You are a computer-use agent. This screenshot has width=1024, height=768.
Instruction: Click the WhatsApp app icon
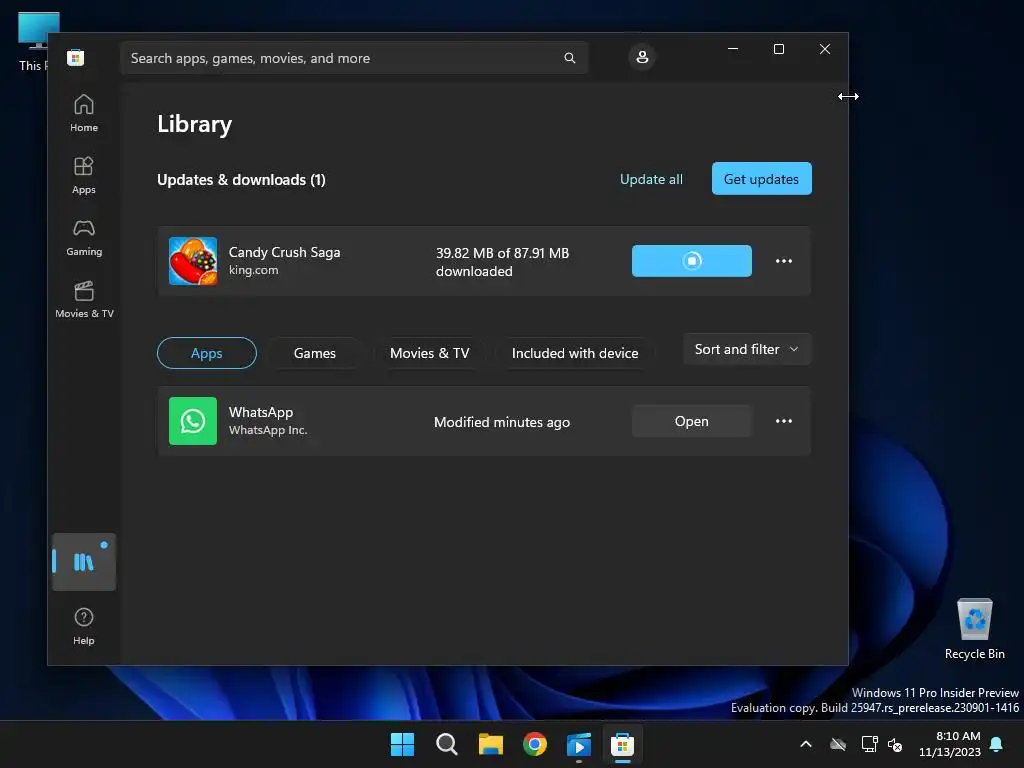[193, 421]
